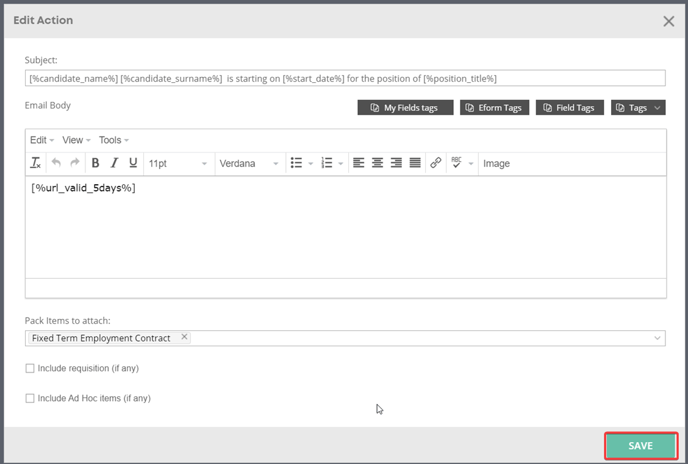Image resolution: width=688 pixels, height=464 pixels.
Task: Click Field Tags button
Action: click(570, 108)
